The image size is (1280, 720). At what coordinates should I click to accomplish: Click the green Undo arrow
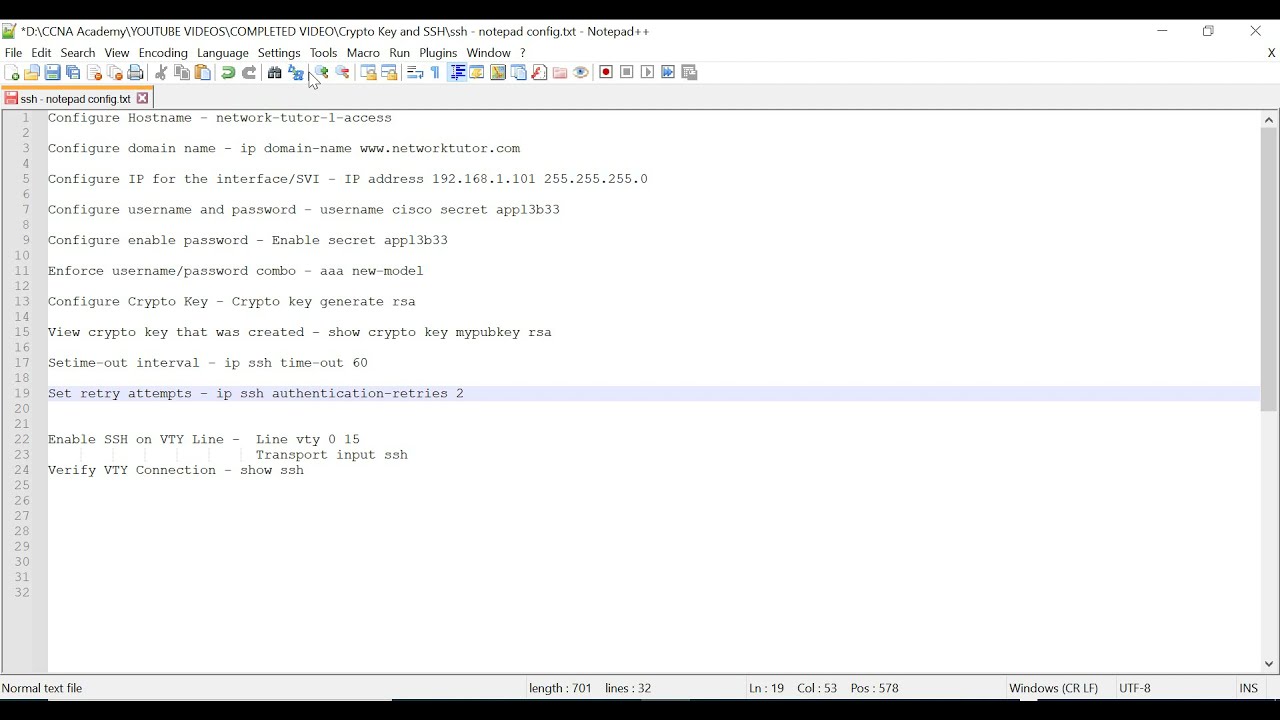228,73
